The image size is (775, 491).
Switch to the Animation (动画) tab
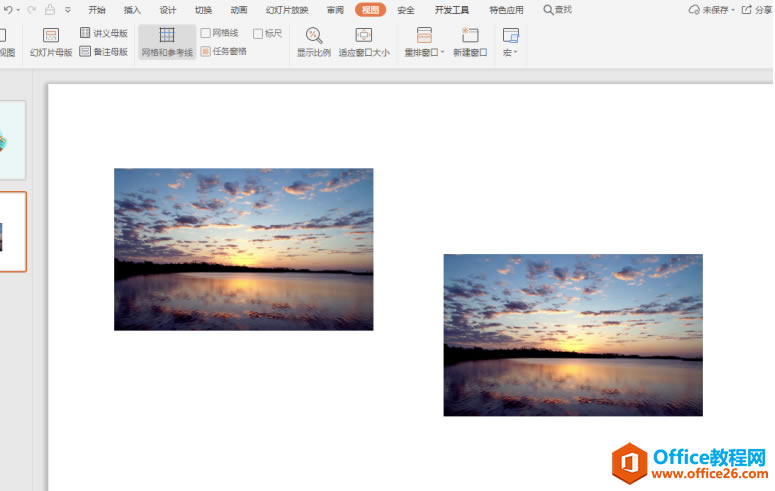point(239,10)
